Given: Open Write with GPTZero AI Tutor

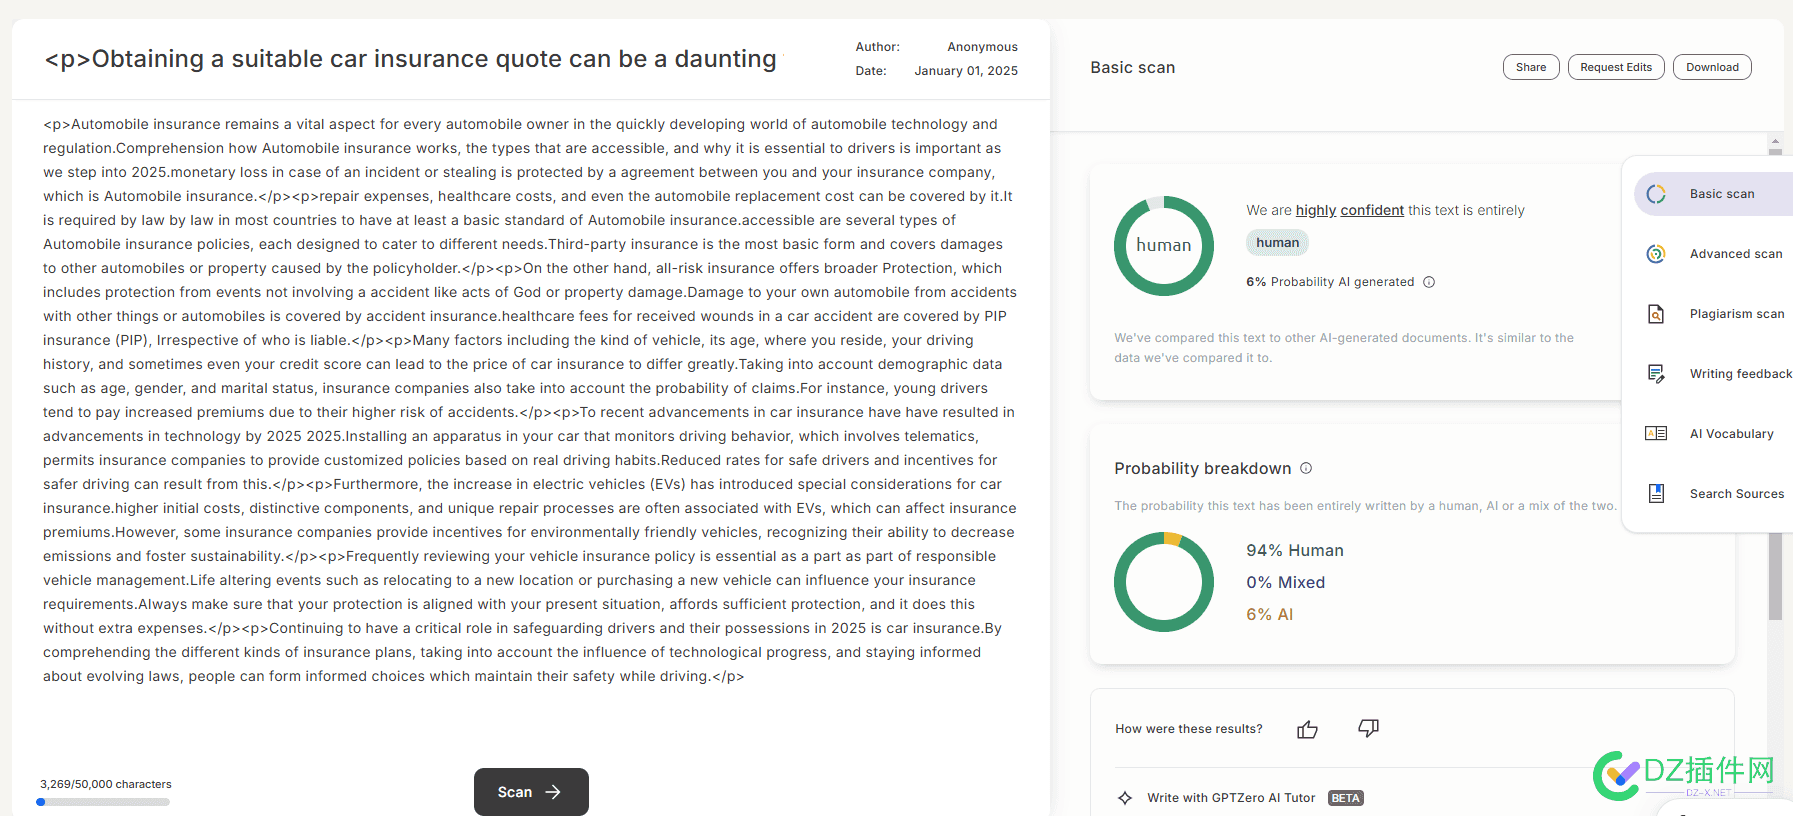Looking at the screenshot, I should 1231,798.
